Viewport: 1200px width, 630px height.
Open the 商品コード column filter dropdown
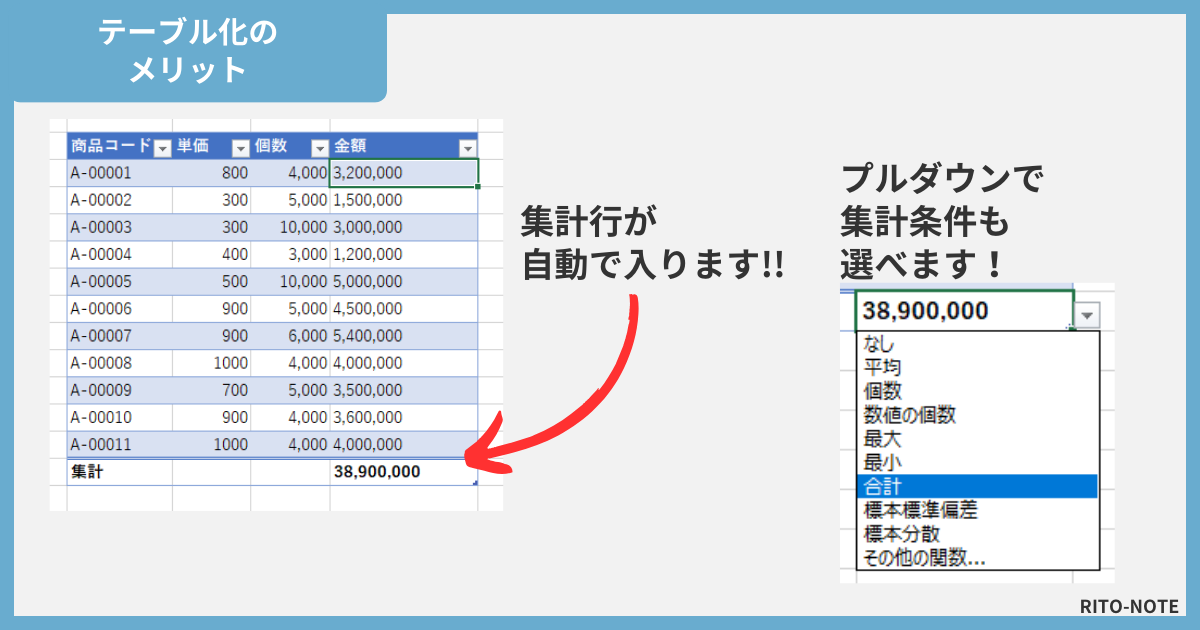click(x=162, y=148)
